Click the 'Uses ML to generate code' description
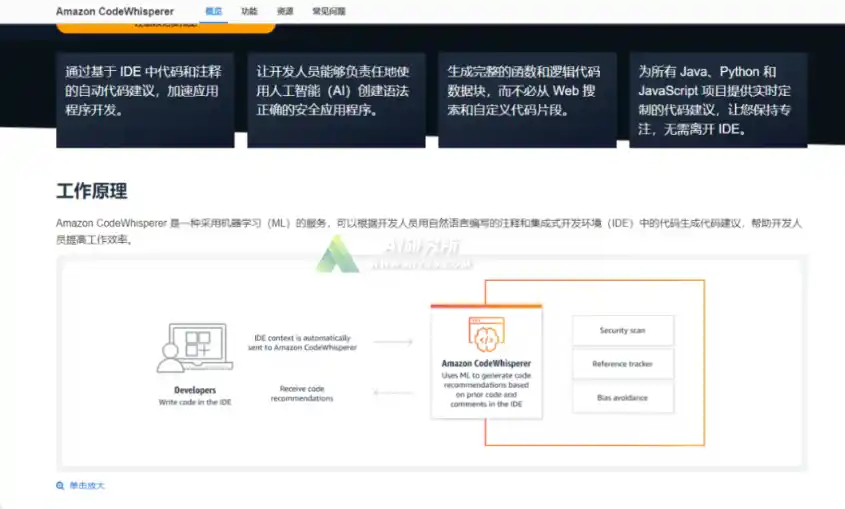The image size is (845, 509). [x=486, y=389]
